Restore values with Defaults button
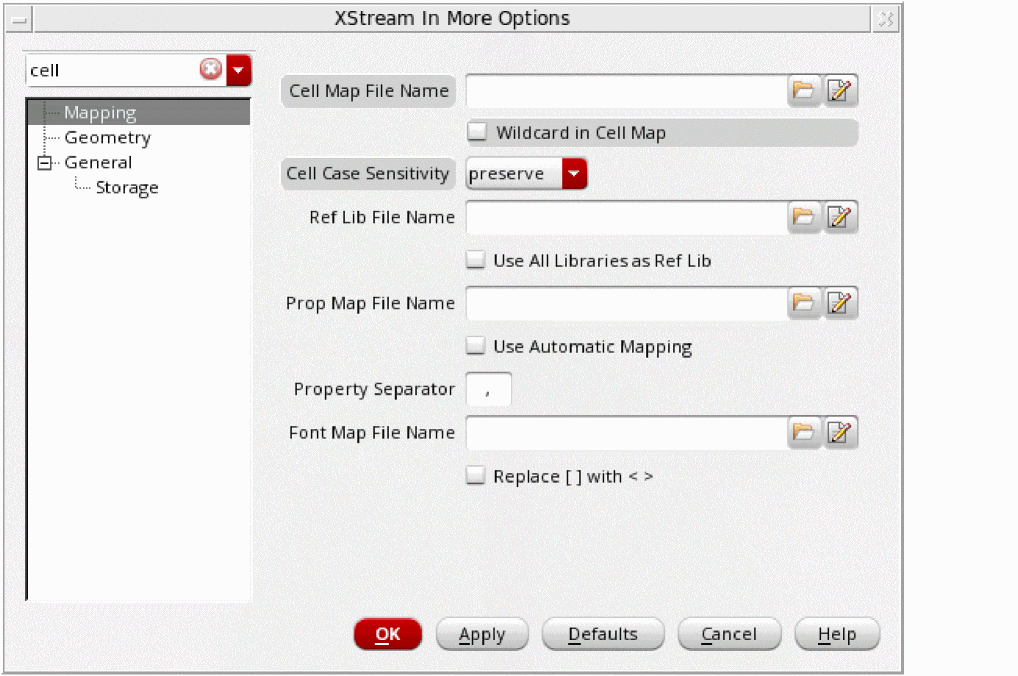Image resolution: width=1018 pixels, height=676 pixels. click(x=603, y=634)
